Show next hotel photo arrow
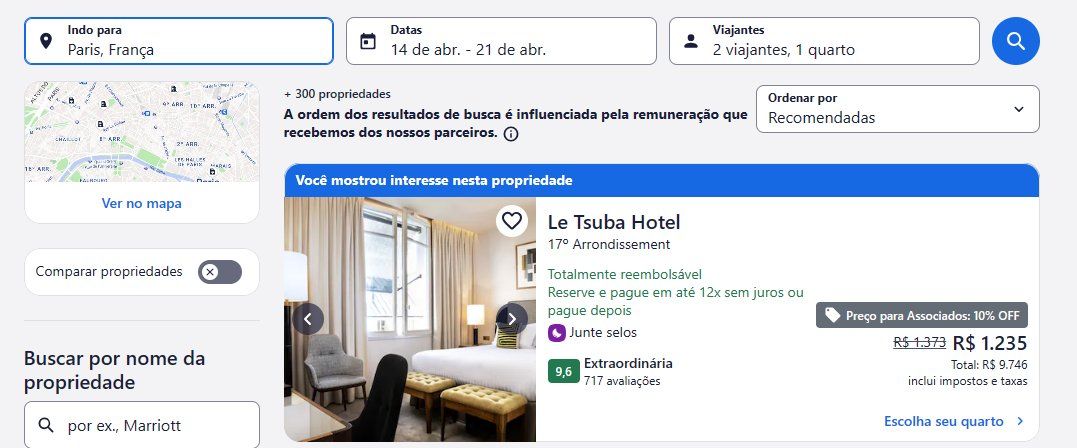This screenshot has width=1077, height=448. pyautogui.click(x=512, y=319)
